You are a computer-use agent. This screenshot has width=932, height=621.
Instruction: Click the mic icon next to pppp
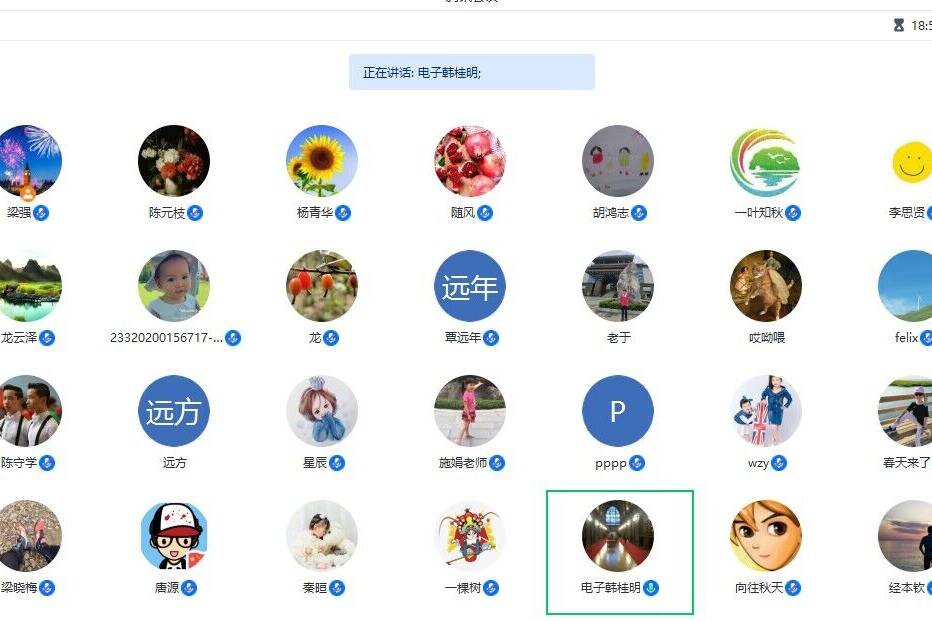(x=637, y=463)
